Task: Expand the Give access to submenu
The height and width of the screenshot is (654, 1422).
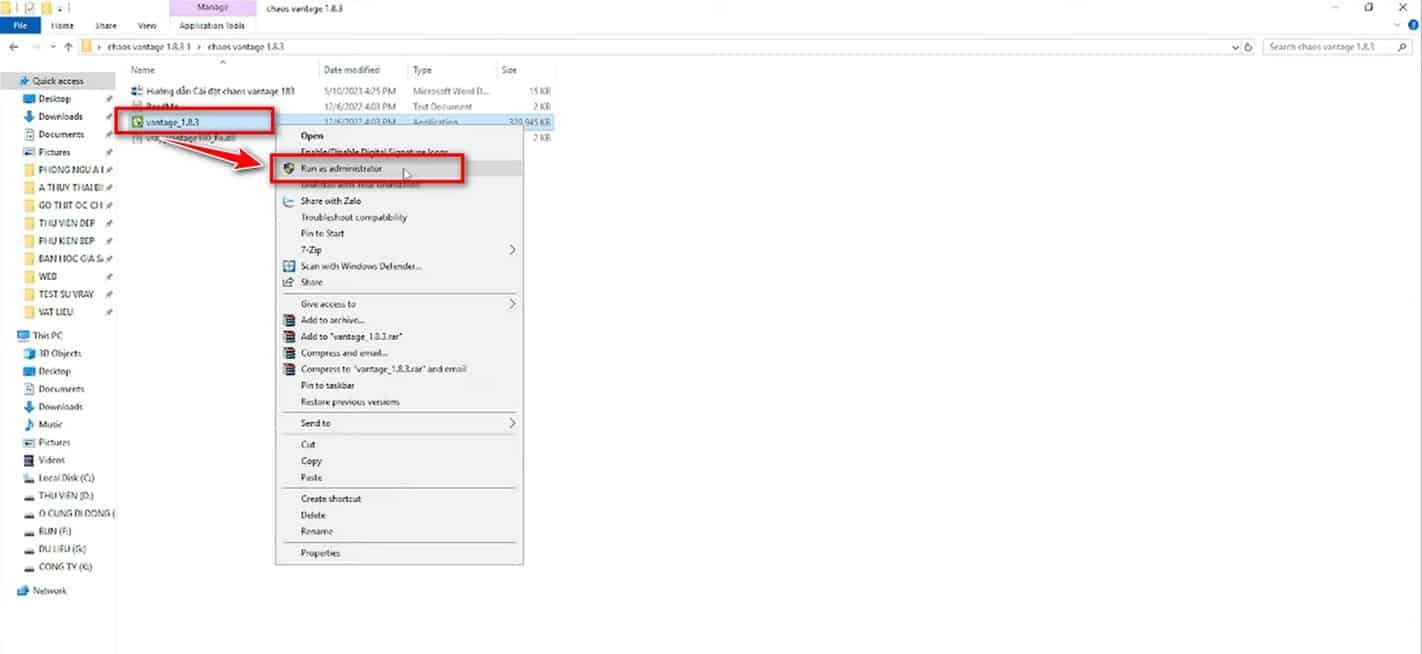Action: coord(513,304)
